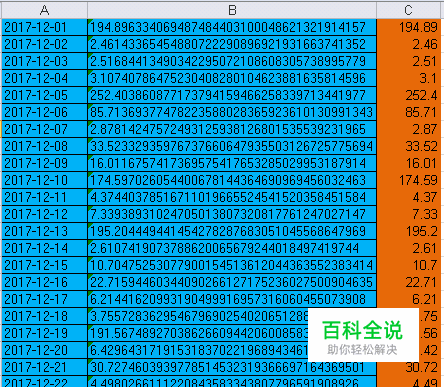Select rounded value 30.72
The height and width of the screenshot is (387, 444).
tap(408, 367)
